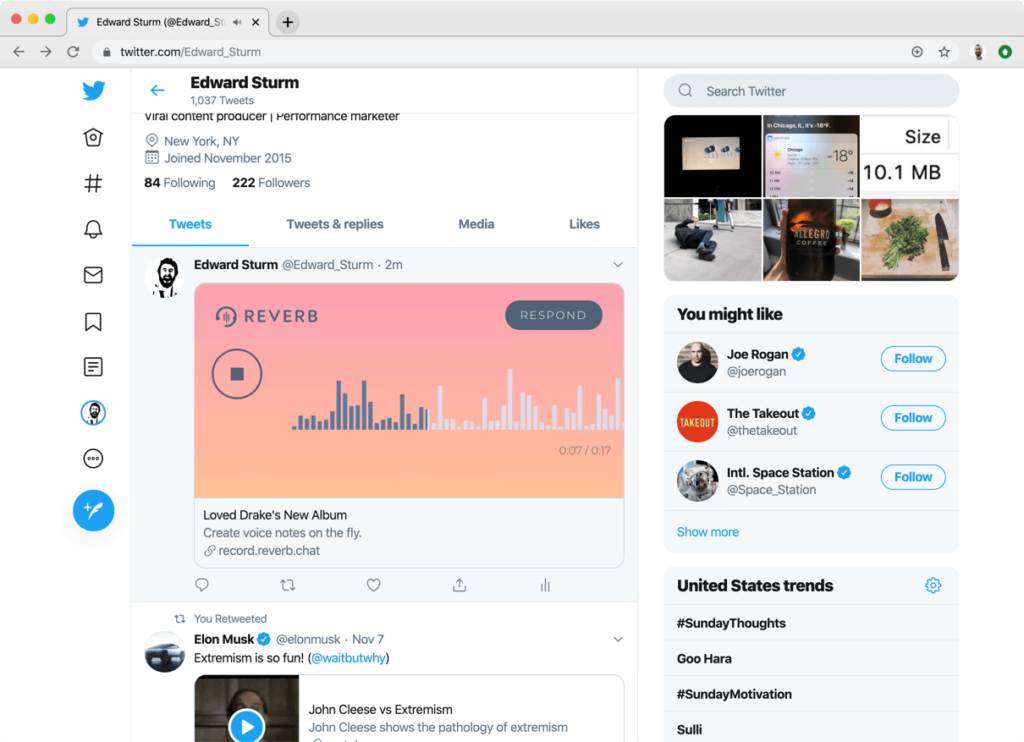Screen dimensions: 1024x742
Task: Expand options for Edward Sturm's tweet
Action: 618,265
